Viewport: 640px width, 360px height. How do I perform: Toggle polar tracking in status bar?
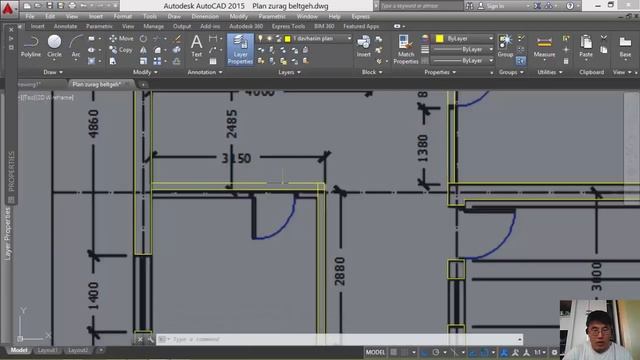pos(436,352)
